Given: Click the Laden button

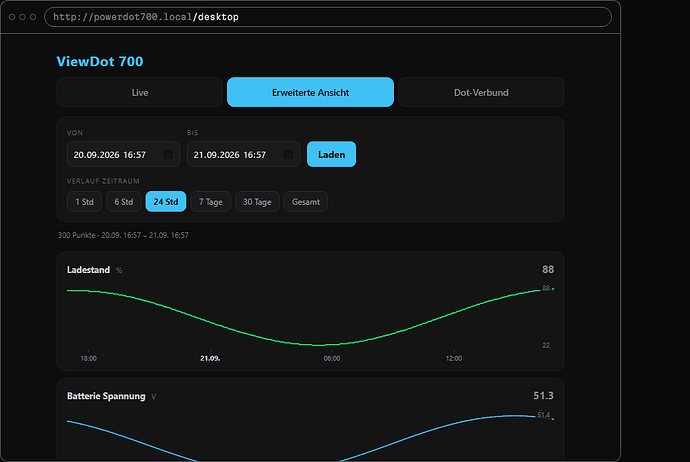Looking at the screenshot, I should (331, 154).
